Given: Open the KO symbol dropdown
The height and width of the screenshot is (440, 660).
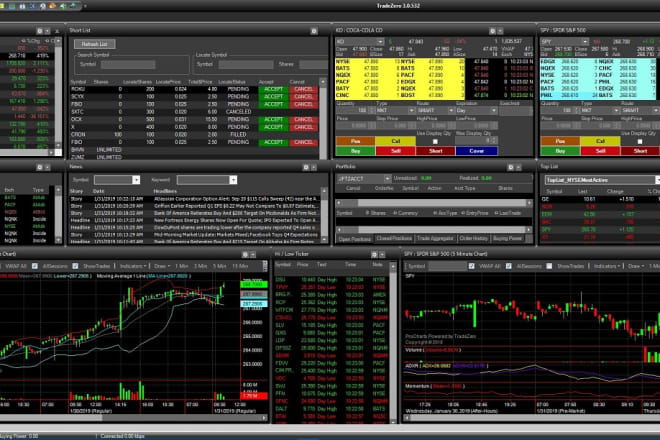Looking at the screenshot, I should pos(380,42).
